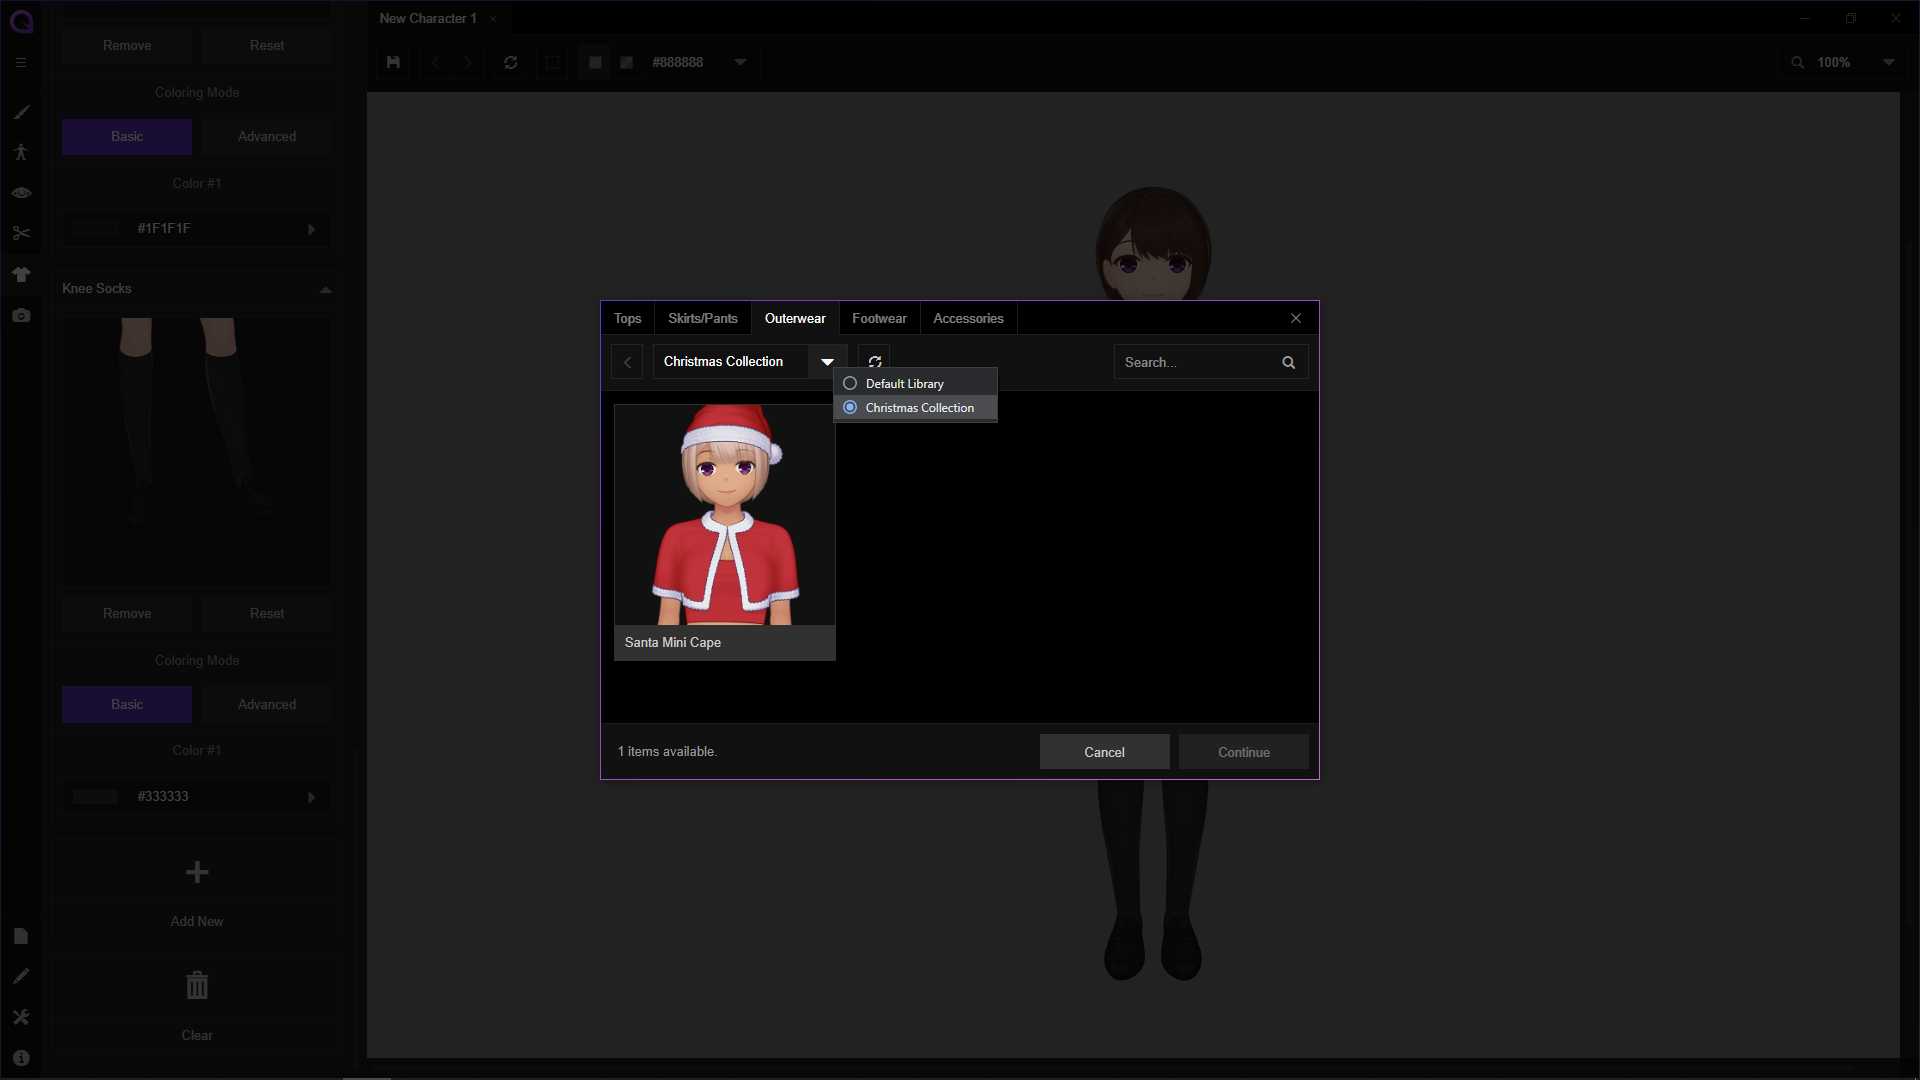1920x1080 pixels.
Task: Collapse the Knee Socks section
Action: click(x=325, y=289)
